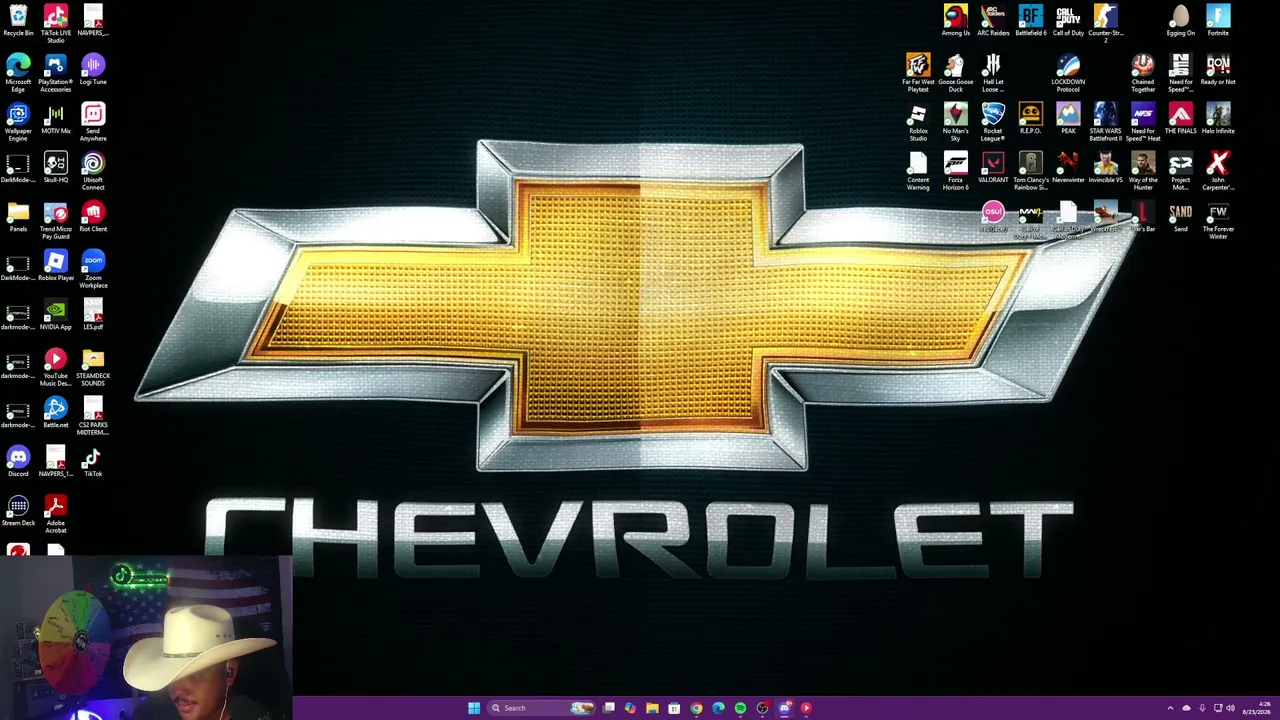Open Far Far West Playtest icon

(x=918, y=73)
